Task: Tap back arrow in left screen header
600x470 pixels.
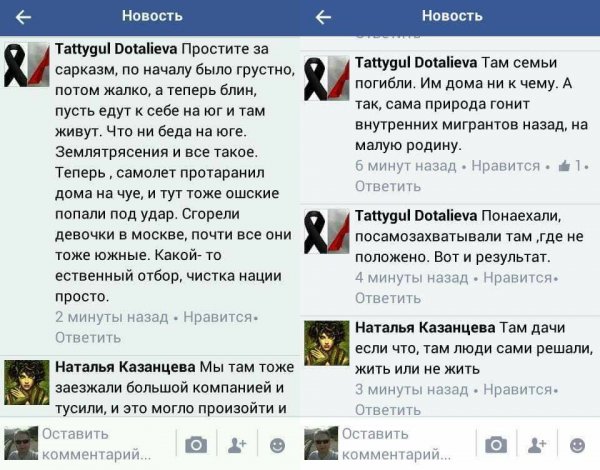Action: pyautogui.click(x=23, y=17)
